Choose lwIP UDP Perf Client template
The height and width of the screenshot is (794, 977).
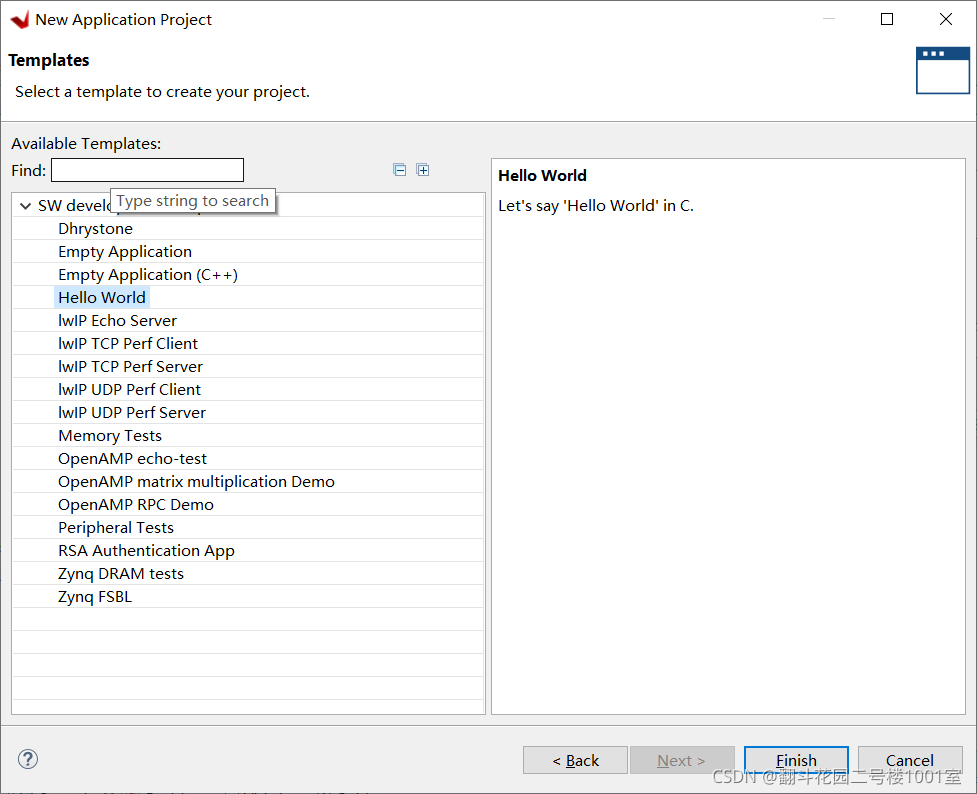coord(130,390)
